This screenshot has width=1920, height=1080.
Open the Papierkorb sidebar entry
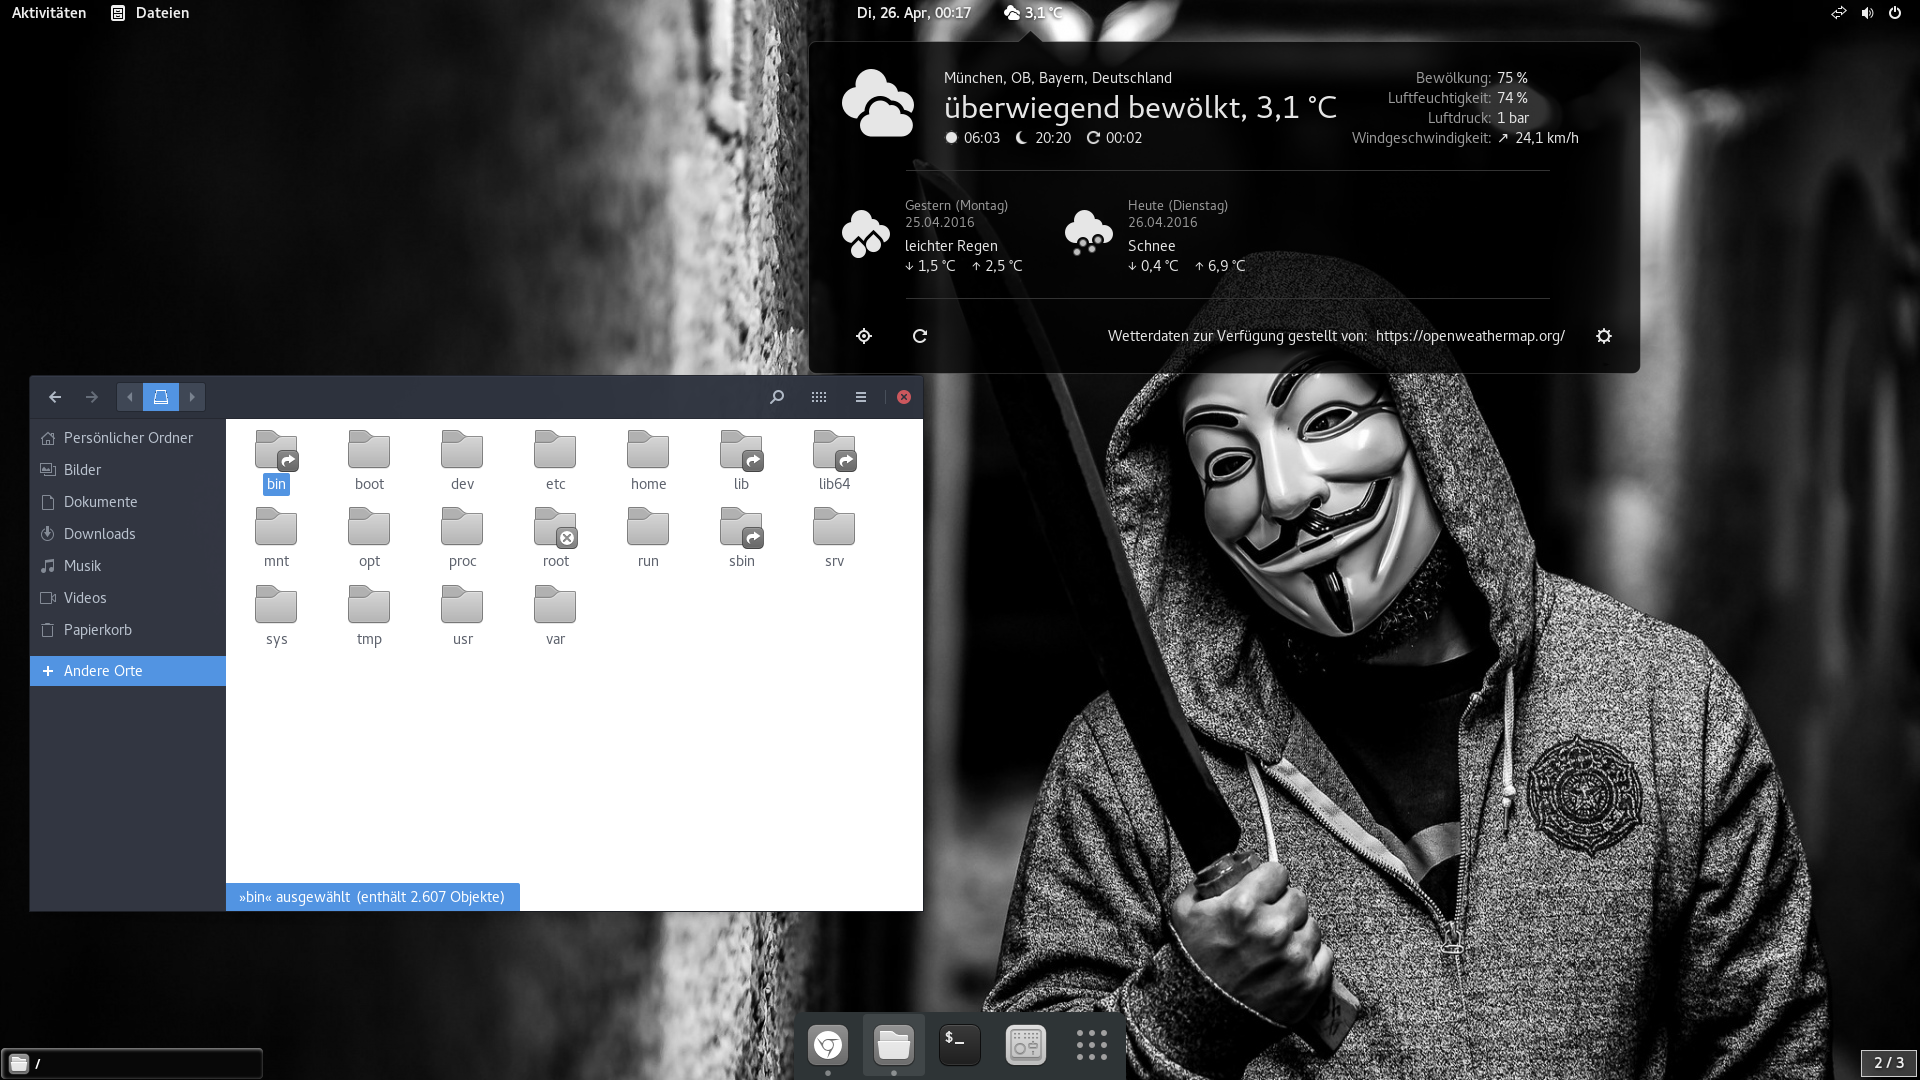(x=97, y=630)
